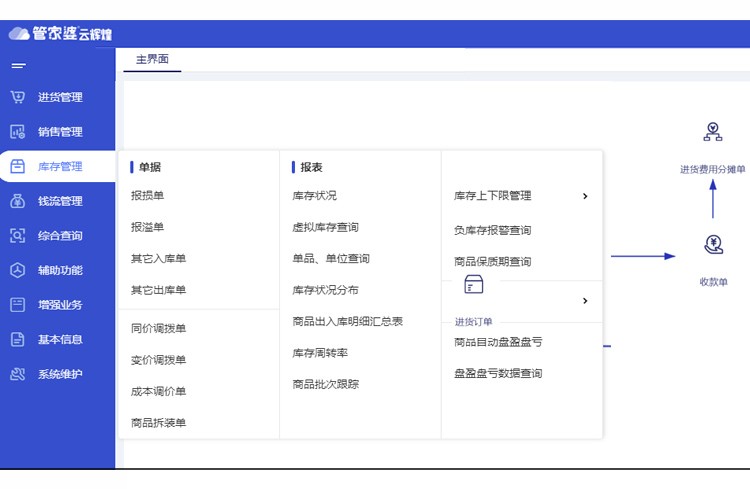The width and height of the screenshot is (750, 489).
Task: Expand the submenu arrow above 进货订单
Action: (585, 300)
